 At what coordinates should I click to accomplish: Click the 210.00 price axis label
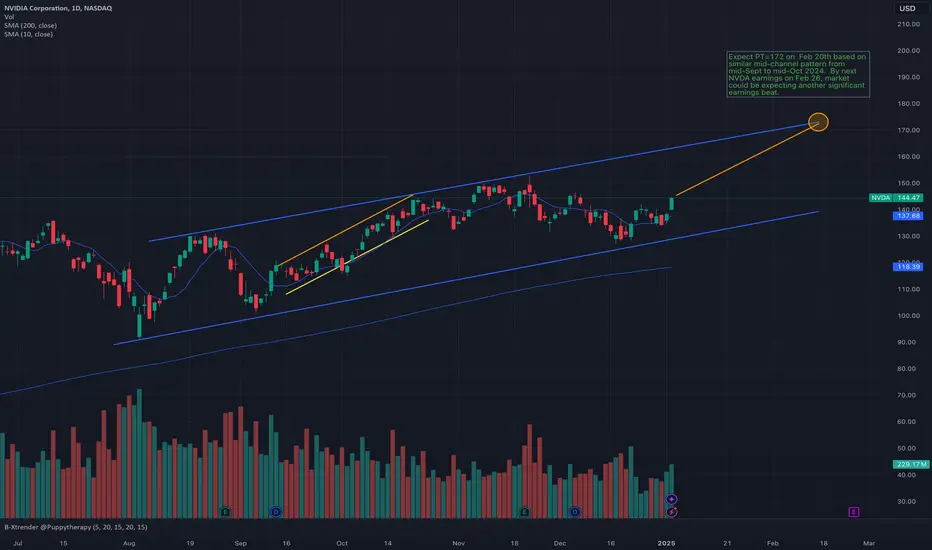pyautogui.click(x=908, y=24)
